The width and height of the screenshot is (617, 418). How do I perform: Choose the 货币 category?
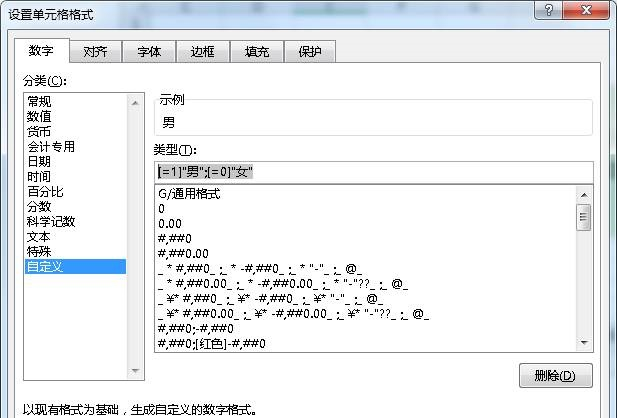click(75, 131)
